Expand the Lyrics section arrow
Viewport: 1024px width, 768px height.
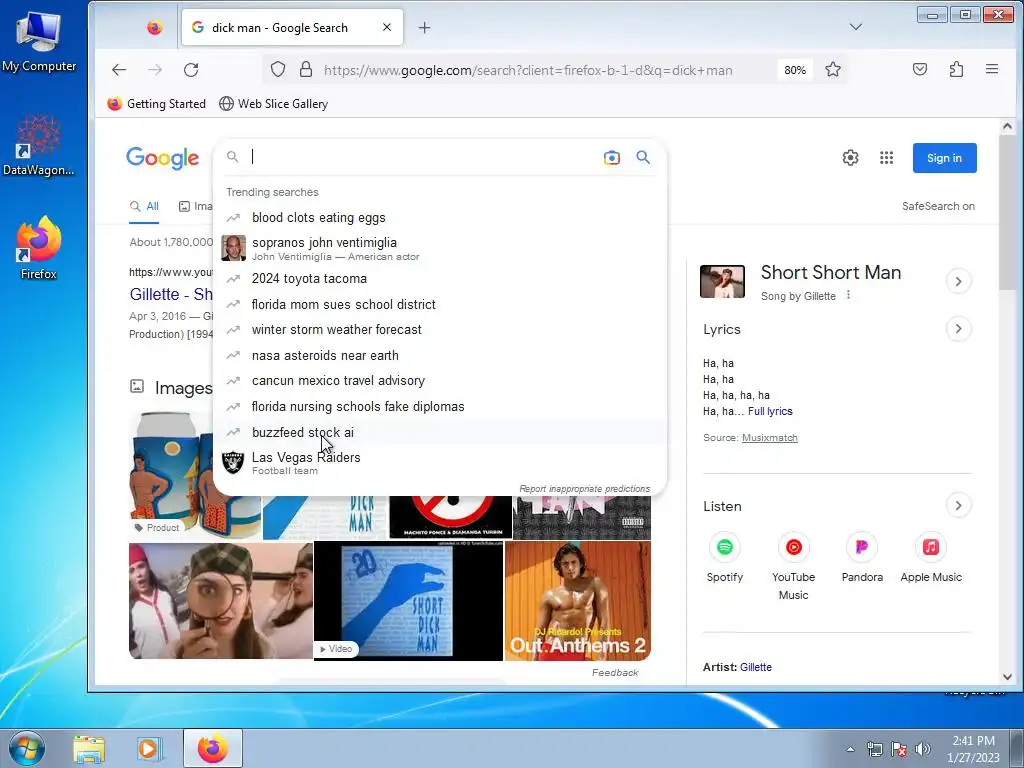pos(958,328)
